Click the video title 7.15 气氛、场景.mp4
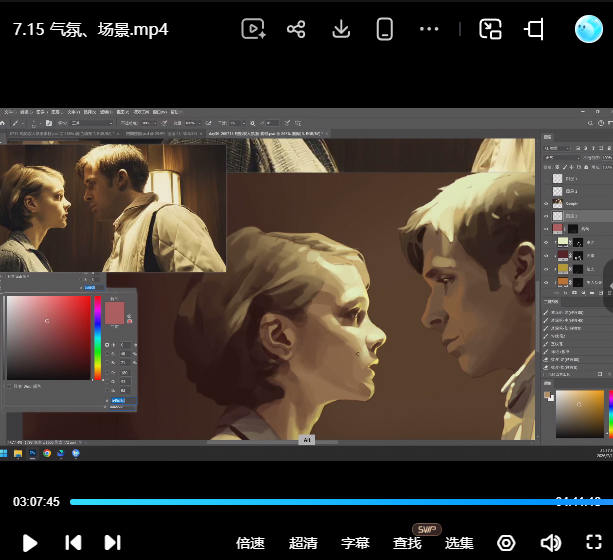Image resolution: width=613 pixels, height=560 pixels. pos(90,29)
